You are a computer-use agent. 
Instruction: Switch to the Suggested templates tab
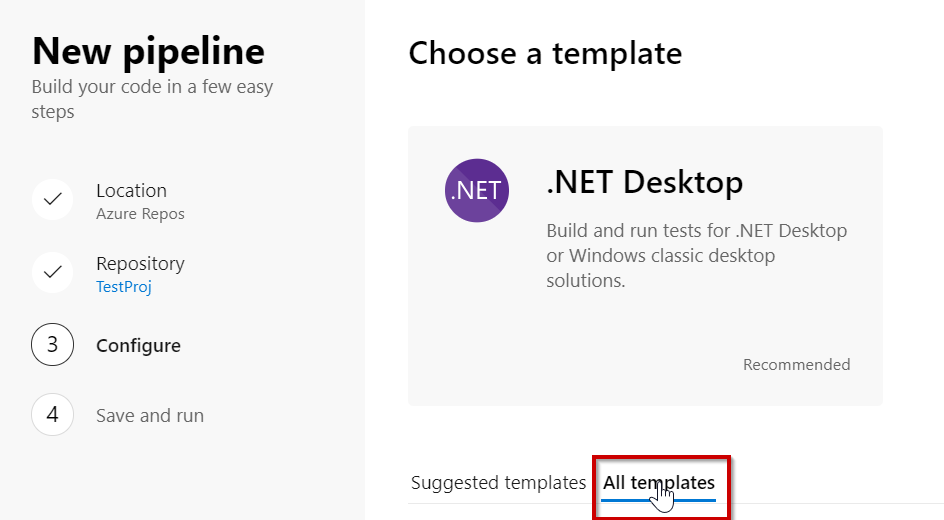point(498,483)
